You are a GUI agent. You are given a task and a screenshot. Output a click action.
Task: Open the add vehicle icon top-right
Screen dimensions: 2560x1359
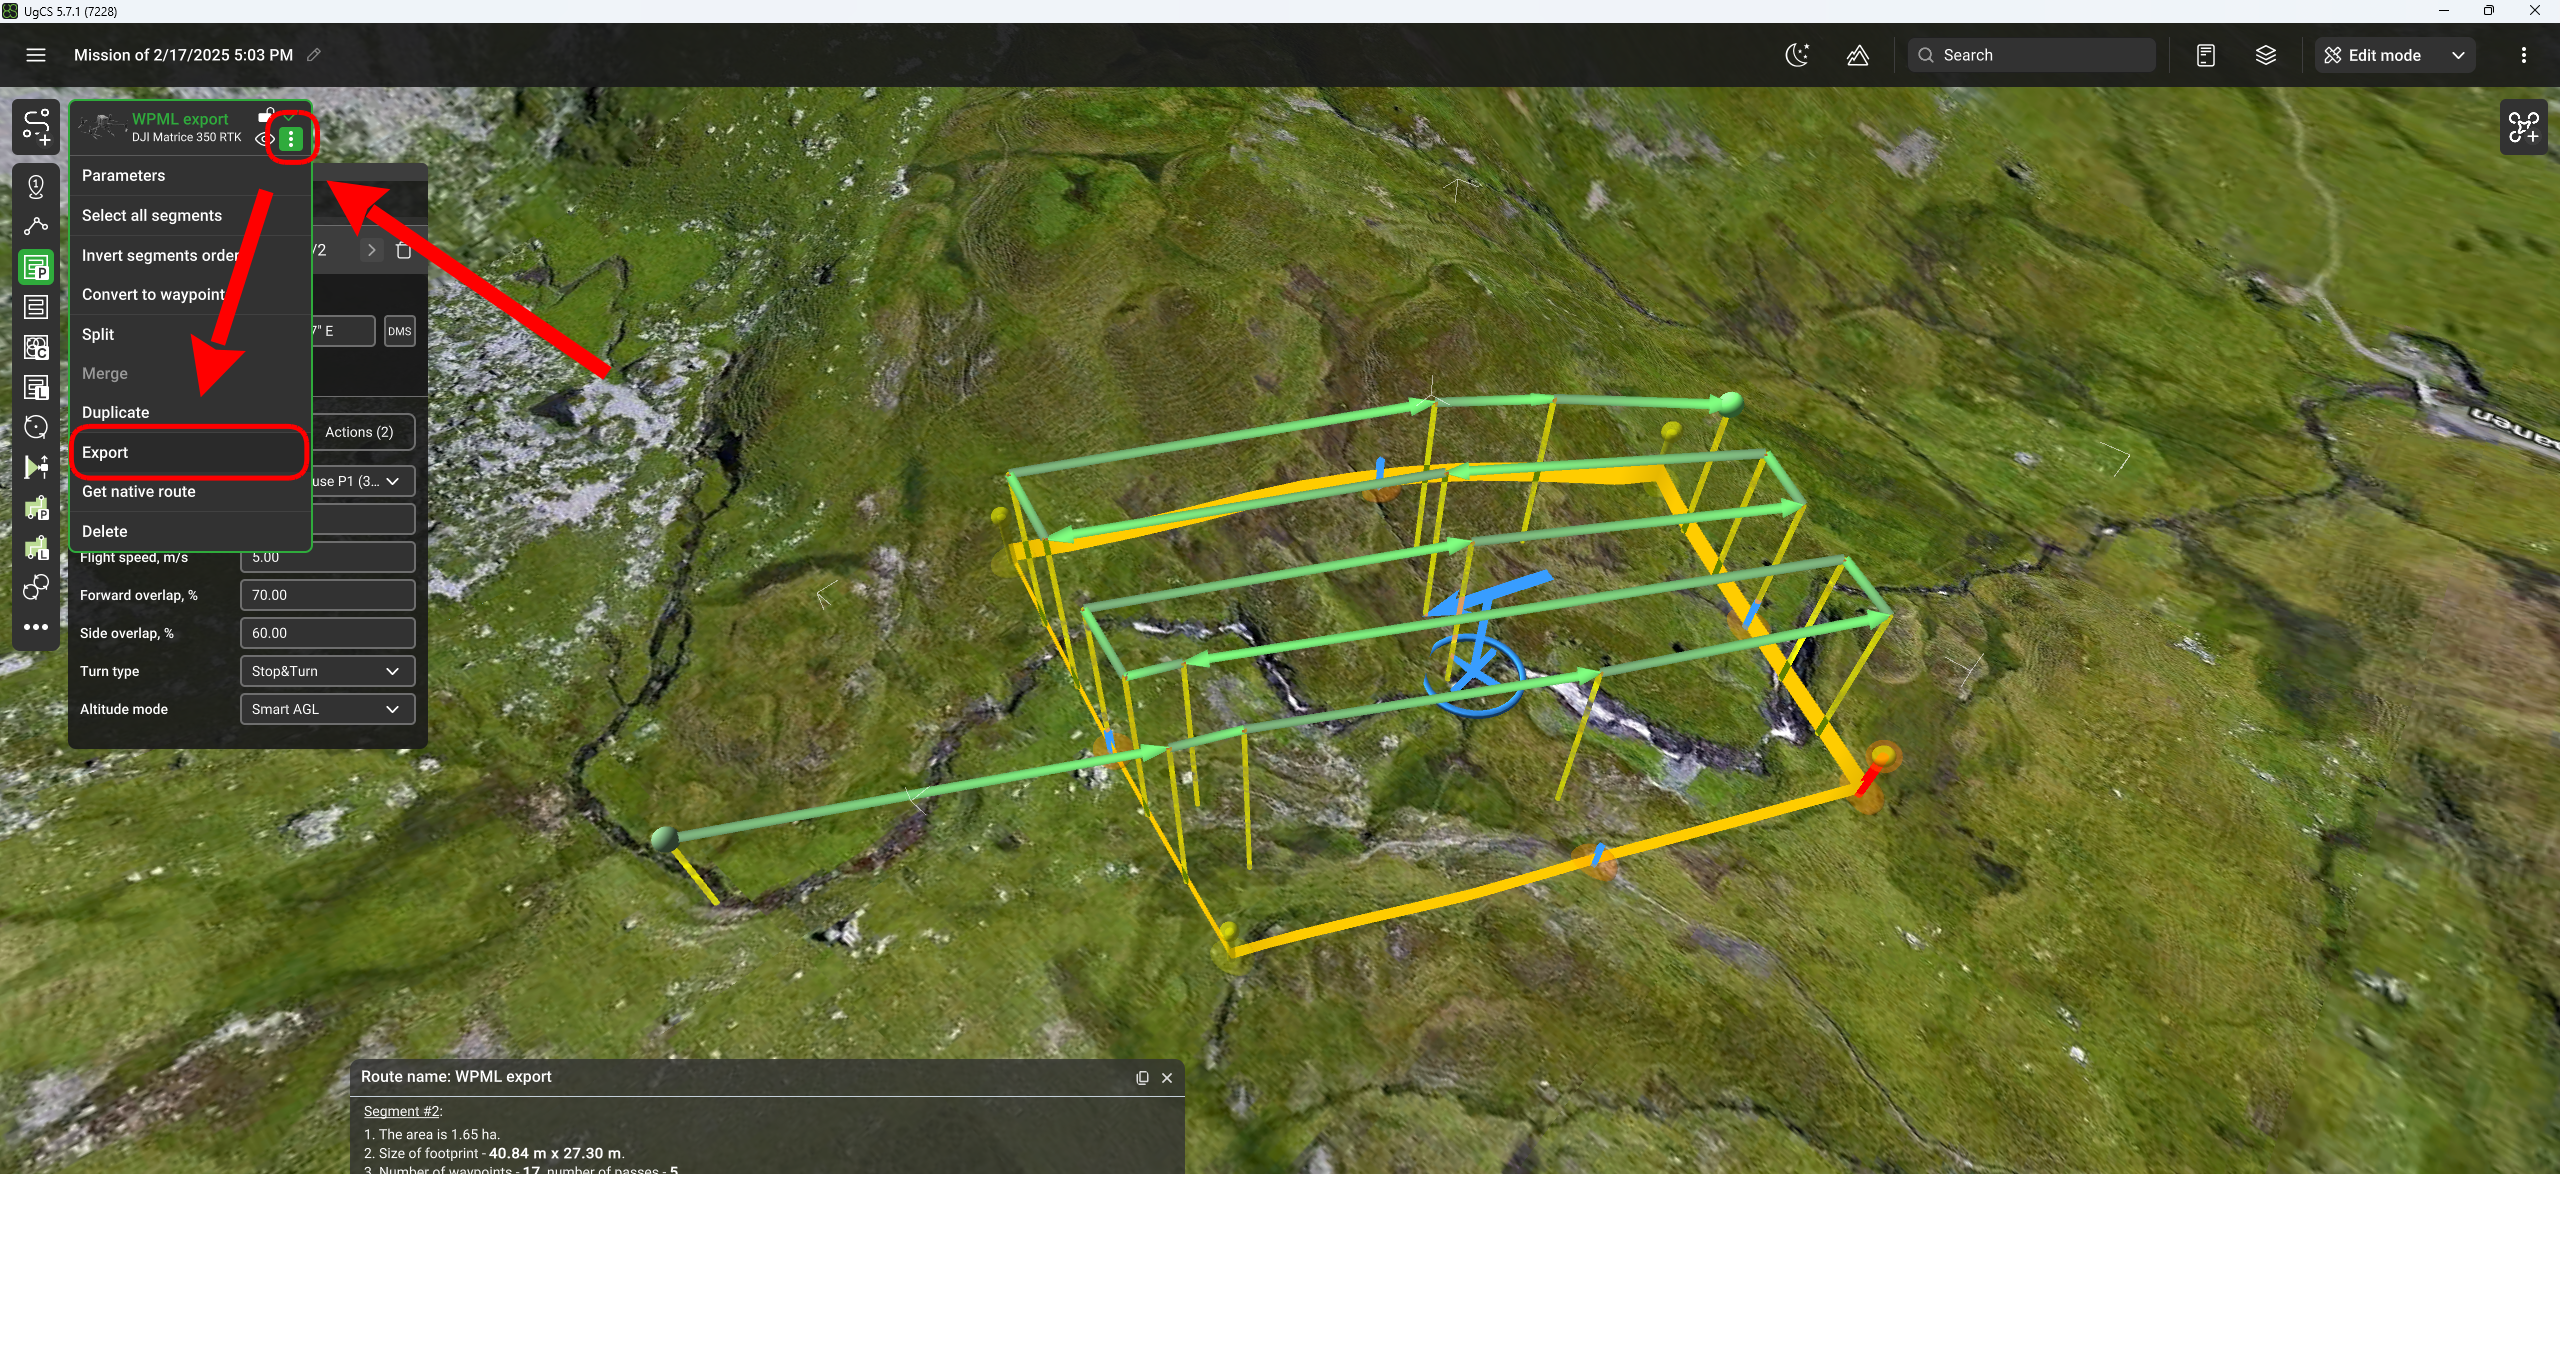point(2523,128)
